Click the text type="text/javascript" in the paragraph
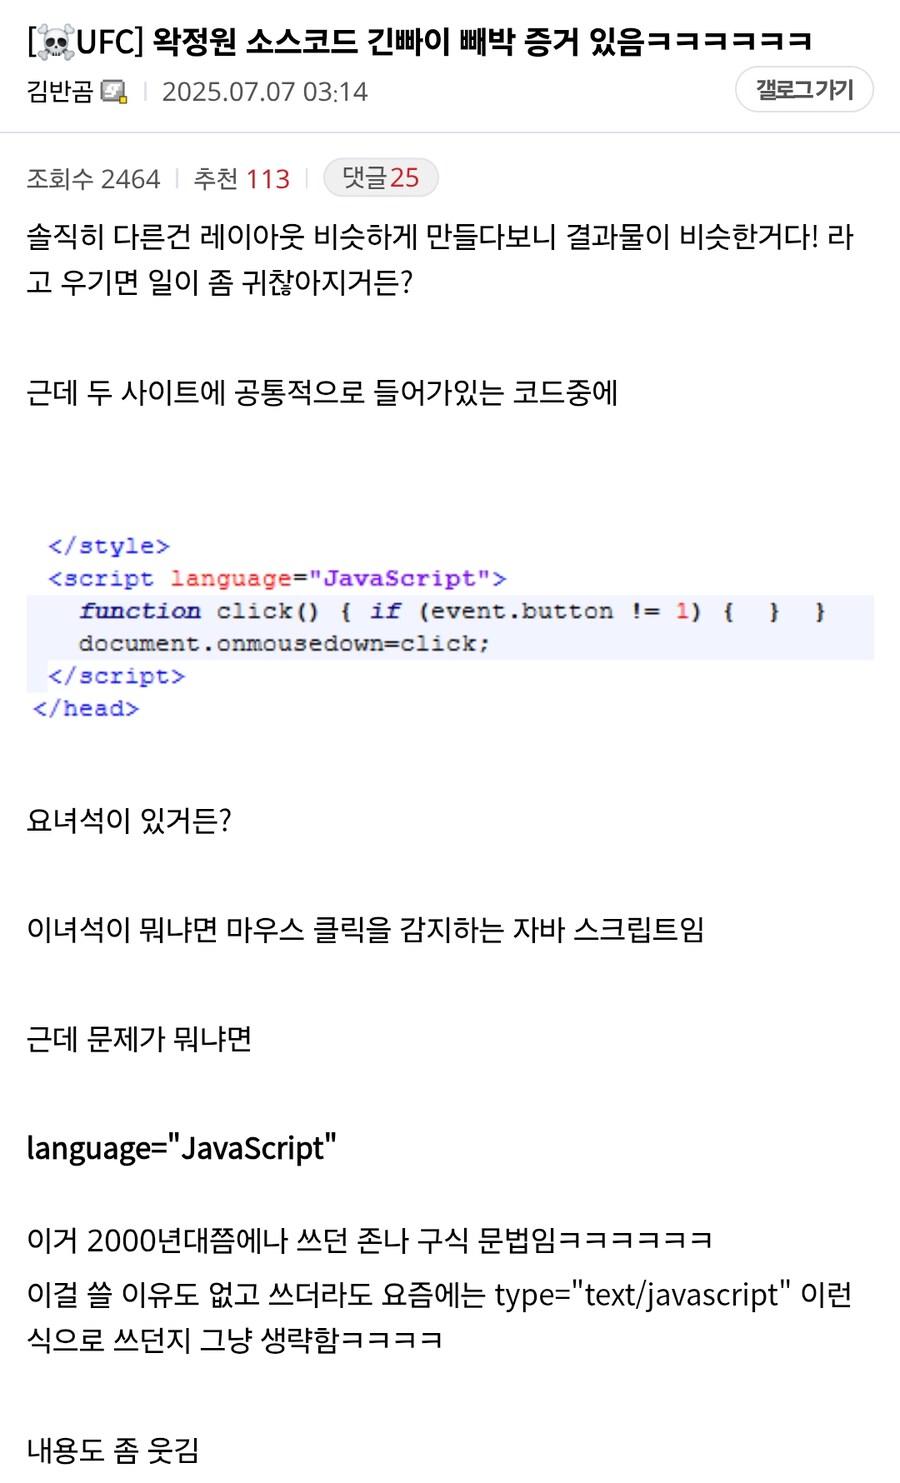 coord(642,1295)
